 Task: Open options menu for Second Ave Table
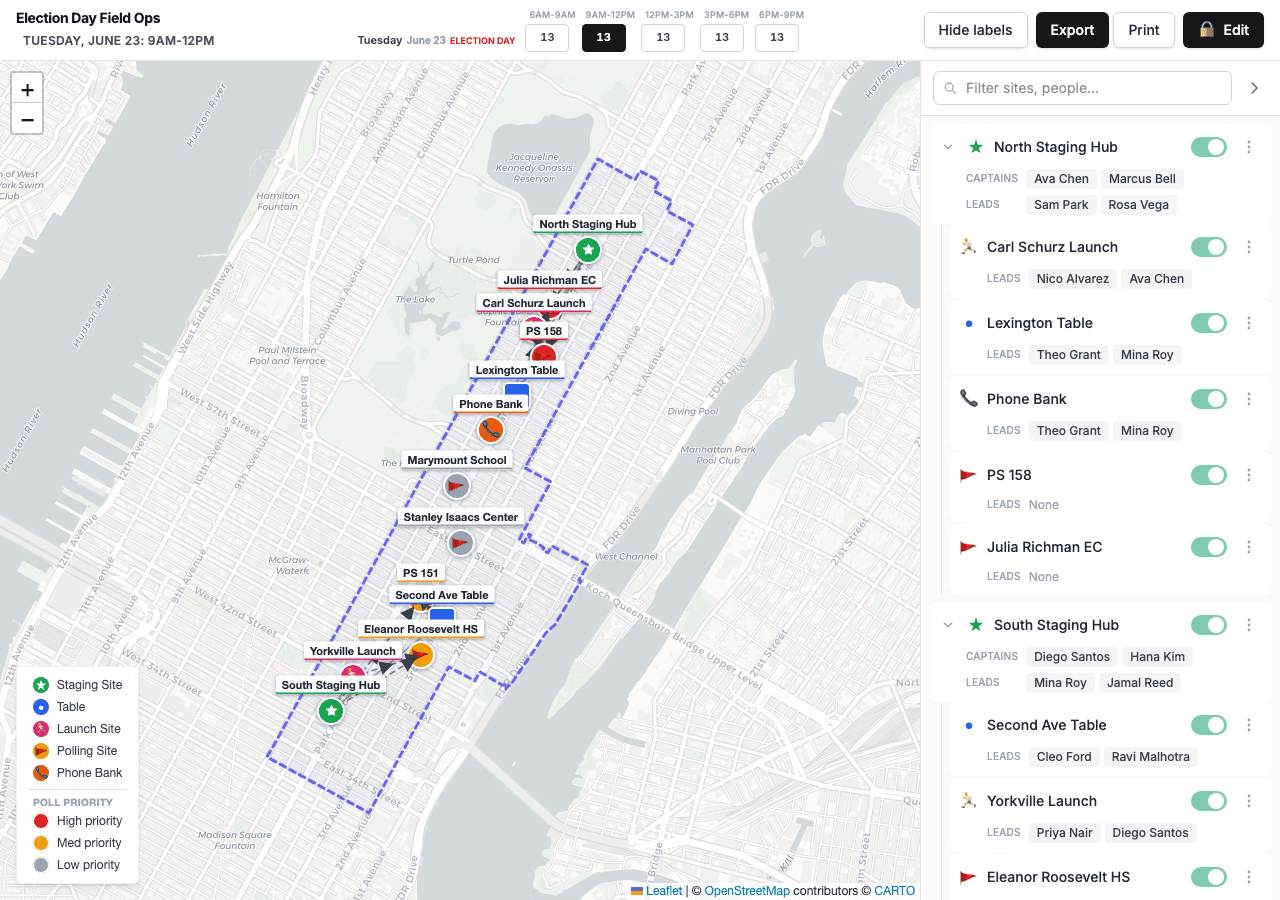tap(1249, 725)
